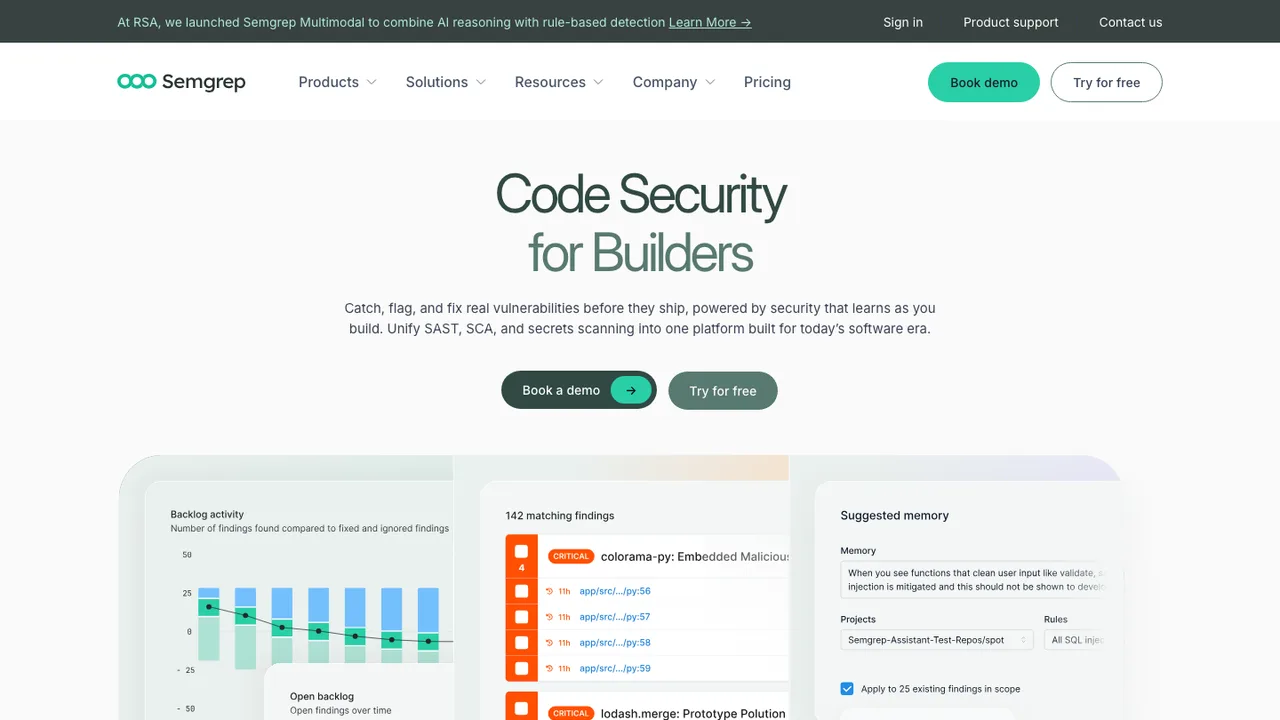
Task: Uncheck Apply to 25 existing findings checkbox
Action: (847, 689)
